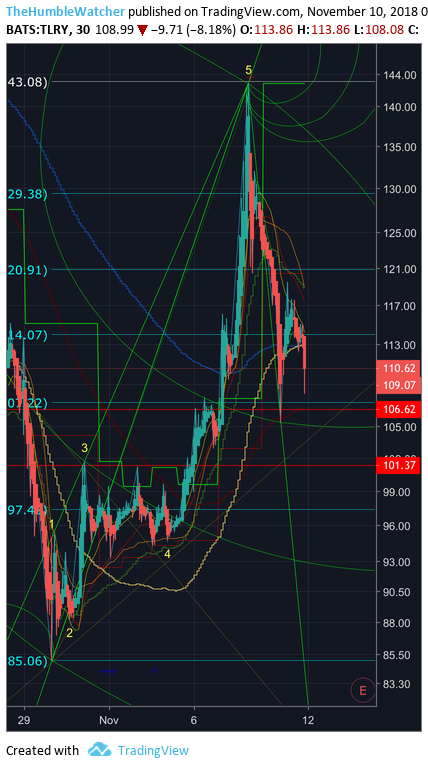
Task: Click the 'Nov' date axis label
Action: [110, 720]
